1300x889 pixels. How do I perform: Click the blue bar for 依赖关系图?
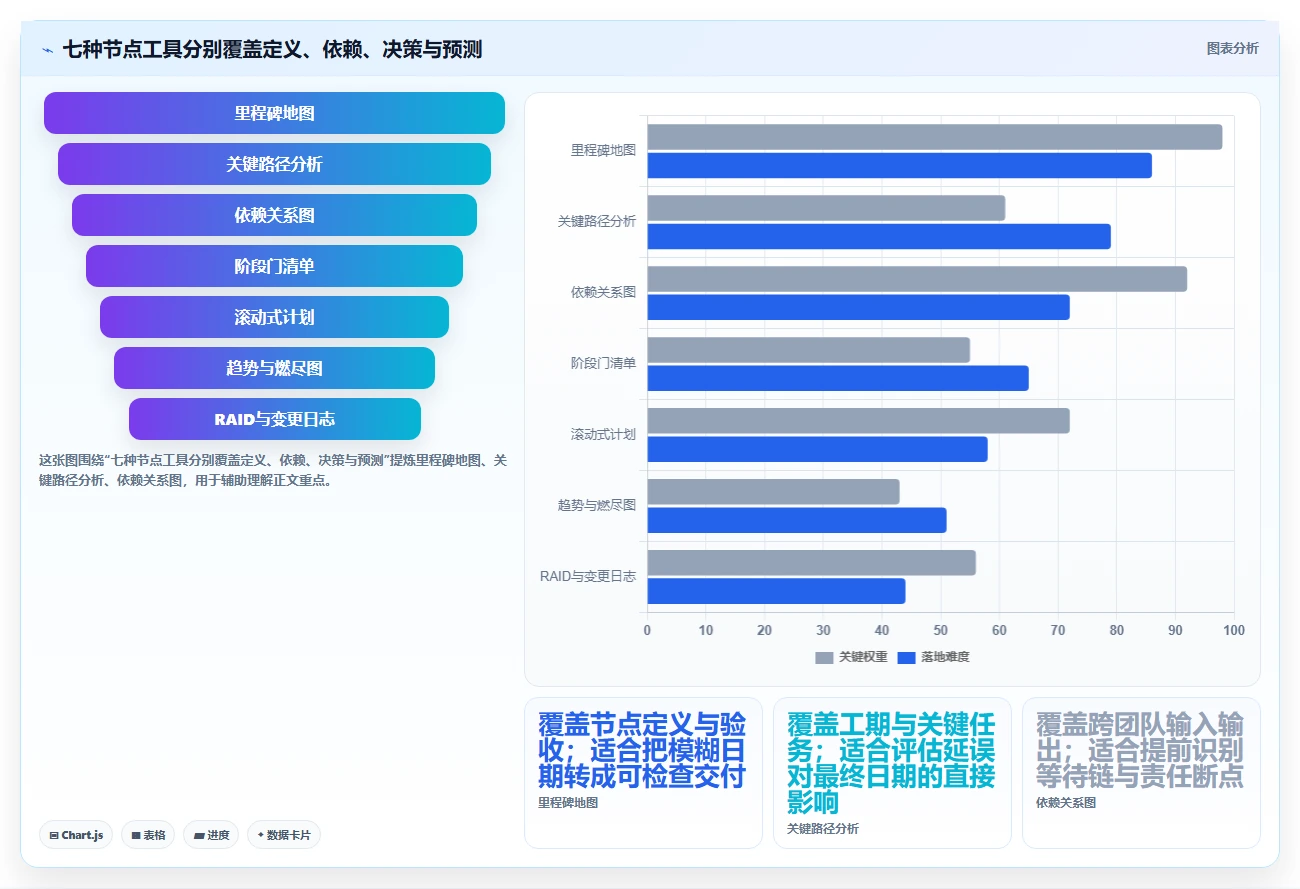click(x=858, y=307)
